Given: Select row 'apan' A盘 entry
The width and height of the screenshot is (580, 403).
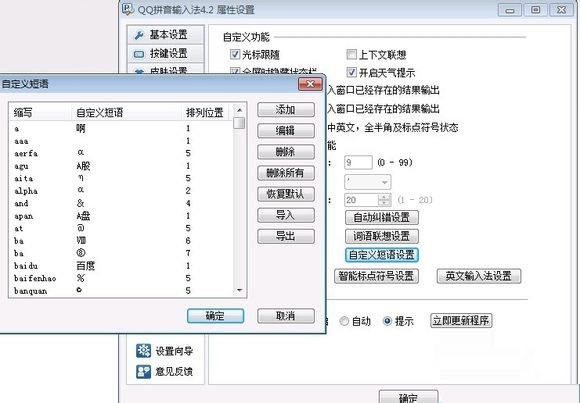Looking at the screenshot, I should (121, 216).
